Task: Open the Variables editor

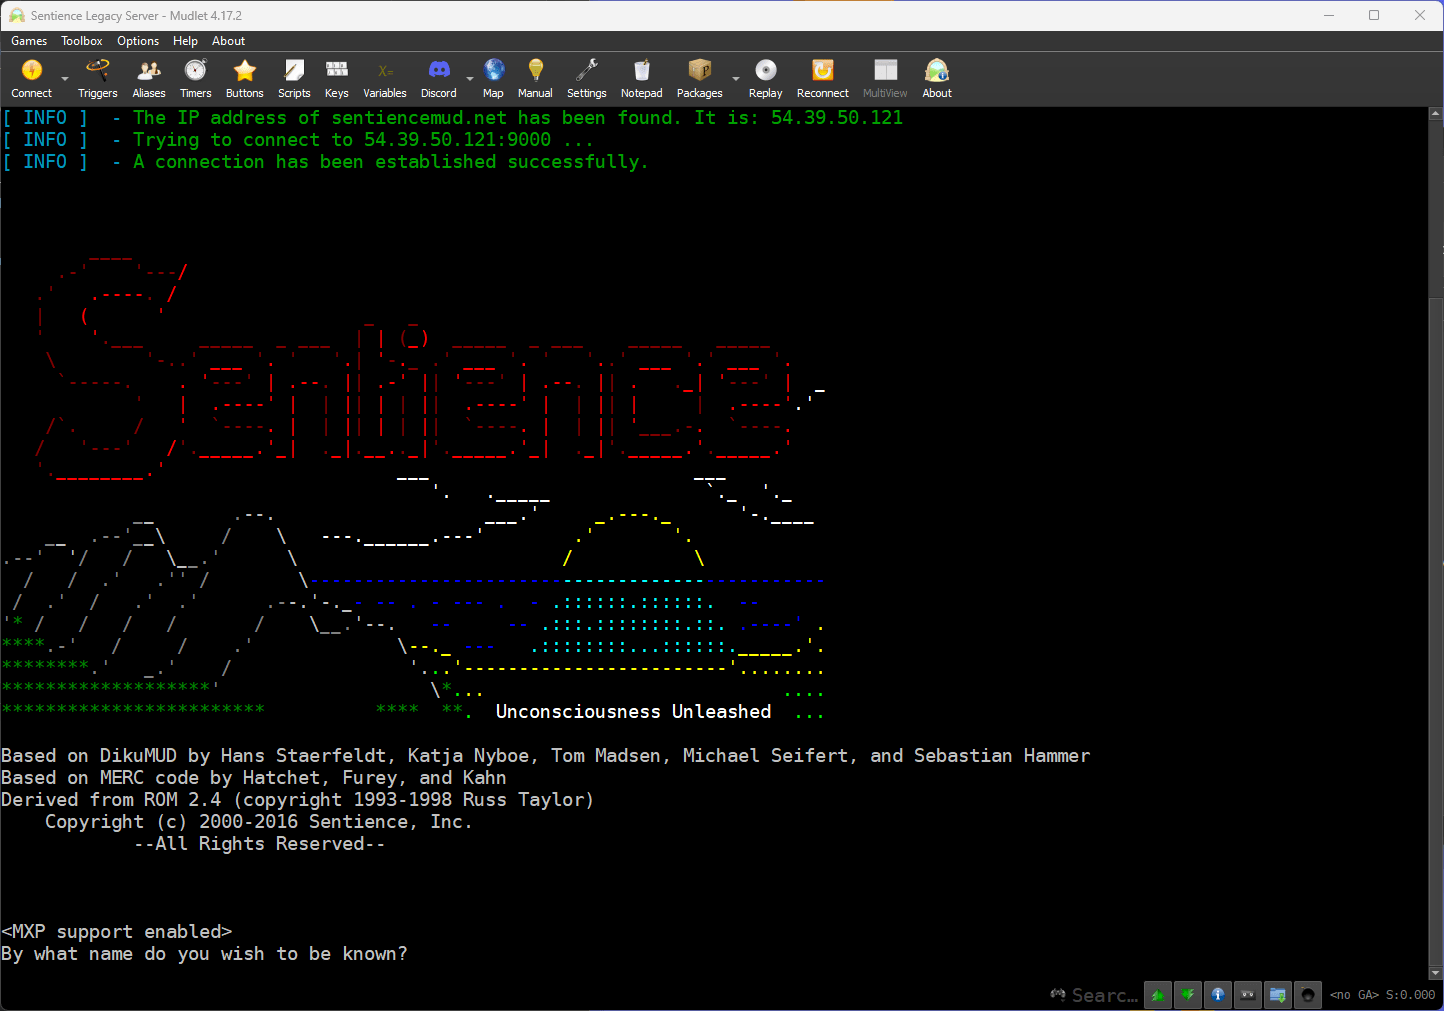Action: click(385, 78)
